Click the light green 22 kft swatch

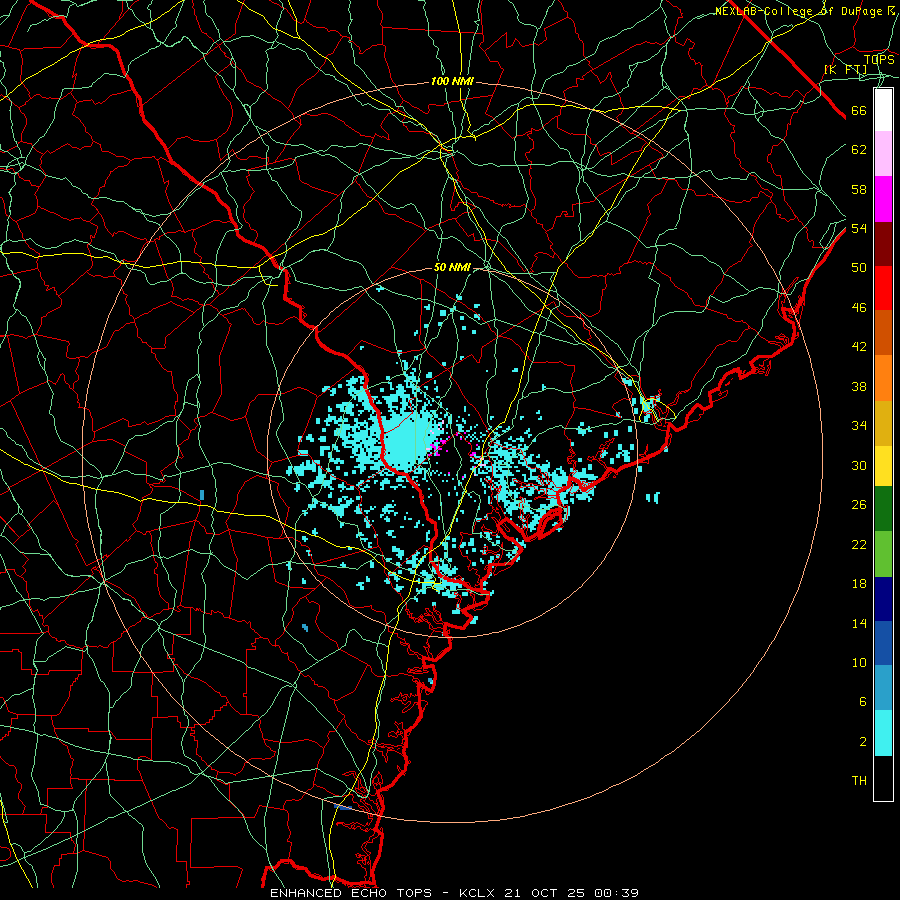point(883,554)
